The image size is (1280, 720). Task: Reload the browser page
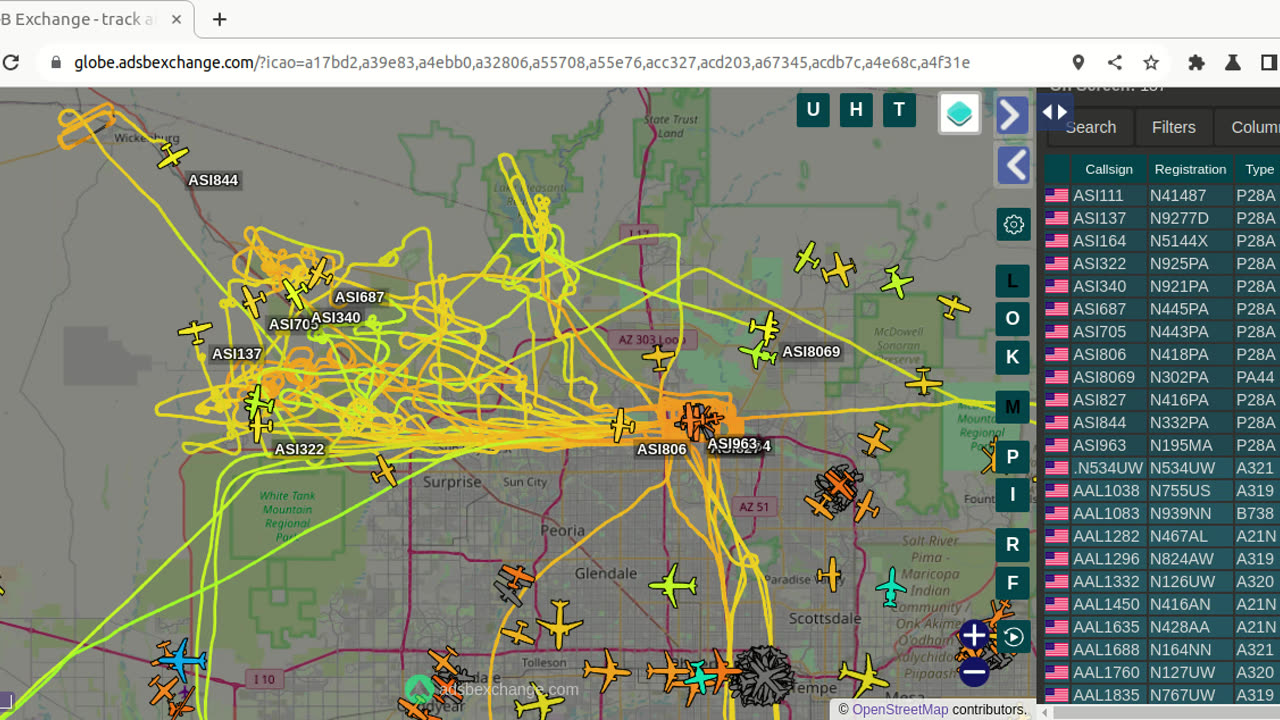click(x=11, y=62)
